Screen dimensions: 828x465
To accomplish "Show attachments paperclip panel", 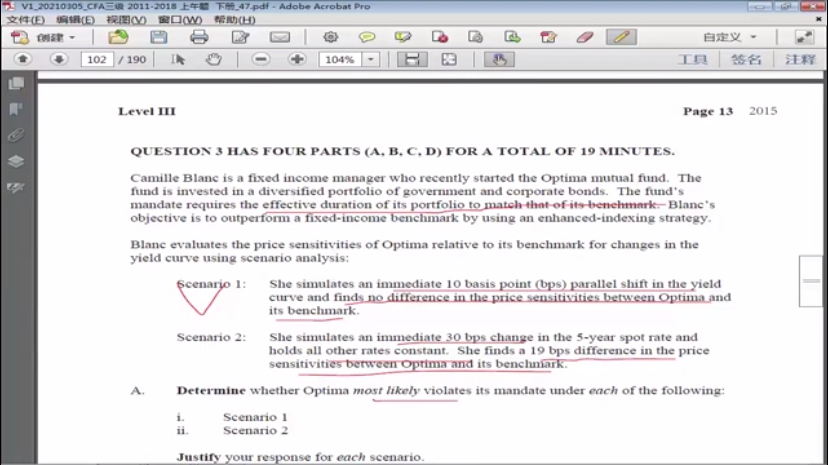I will pyautogui.click(x=16, y=135).
